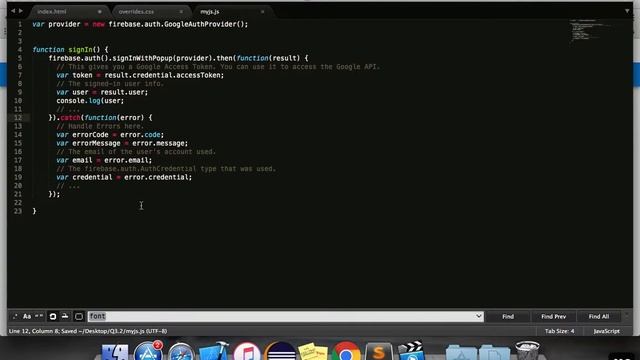
Task: Open the clapperboard video app in dock
Action: point(411,351)
